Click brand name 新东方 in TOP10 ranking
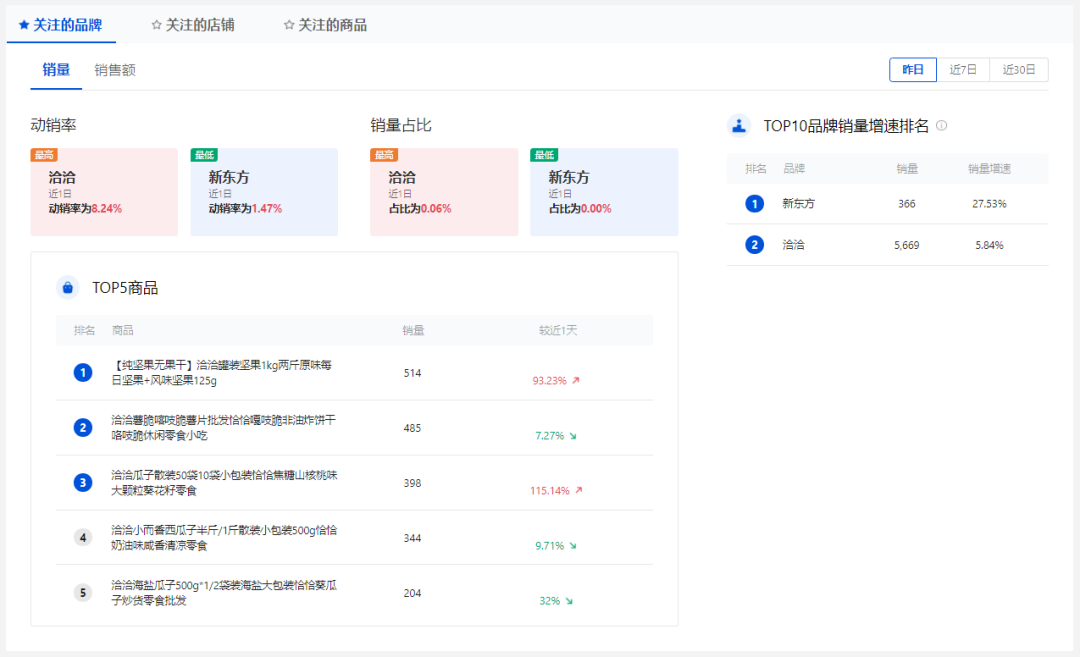Screen dimensions: 1080x657 coord(798,204)
